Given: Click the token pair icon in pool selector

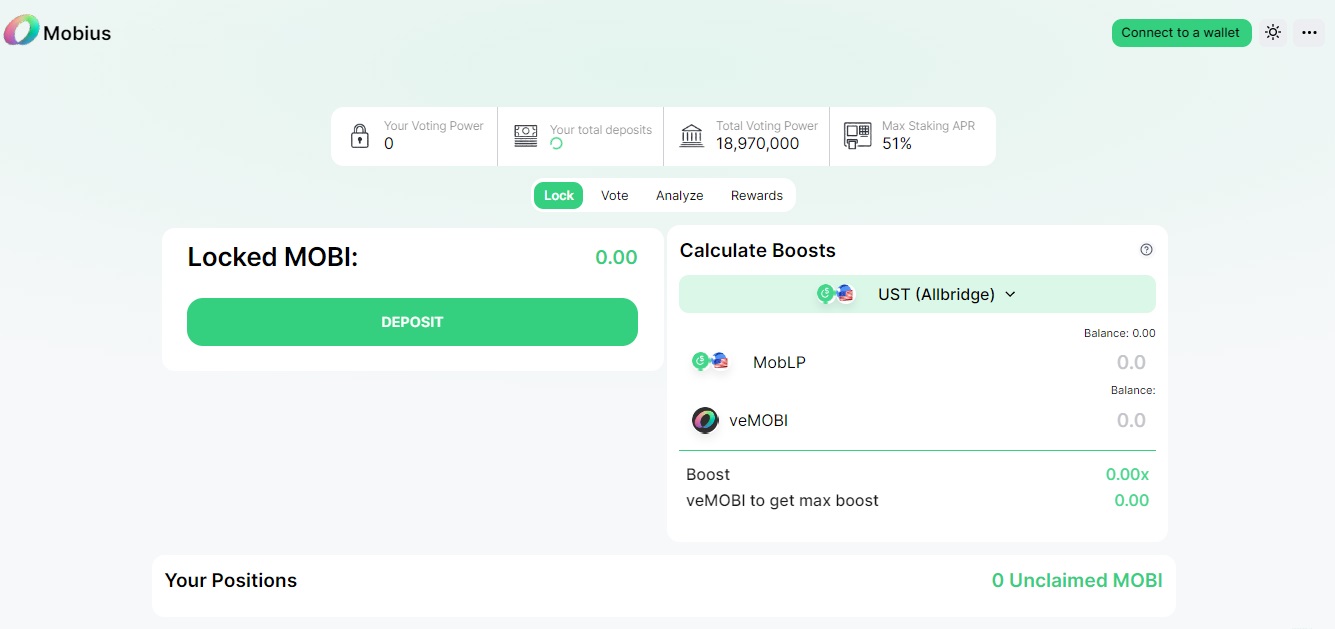Looking at the screenshot, I should (x=836, y=294).
